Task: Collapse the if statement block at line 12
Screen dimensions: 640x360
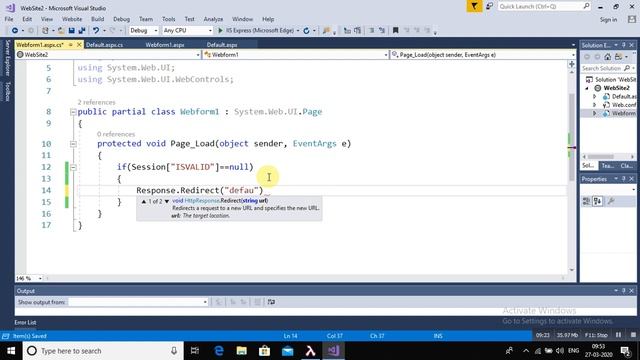Action: point(73,167)
